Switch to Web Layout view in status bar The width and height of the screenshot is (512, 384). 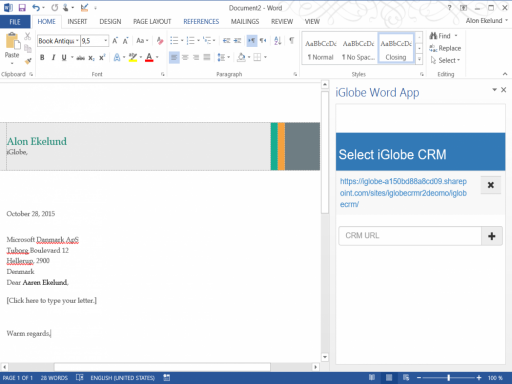(406, 377)
